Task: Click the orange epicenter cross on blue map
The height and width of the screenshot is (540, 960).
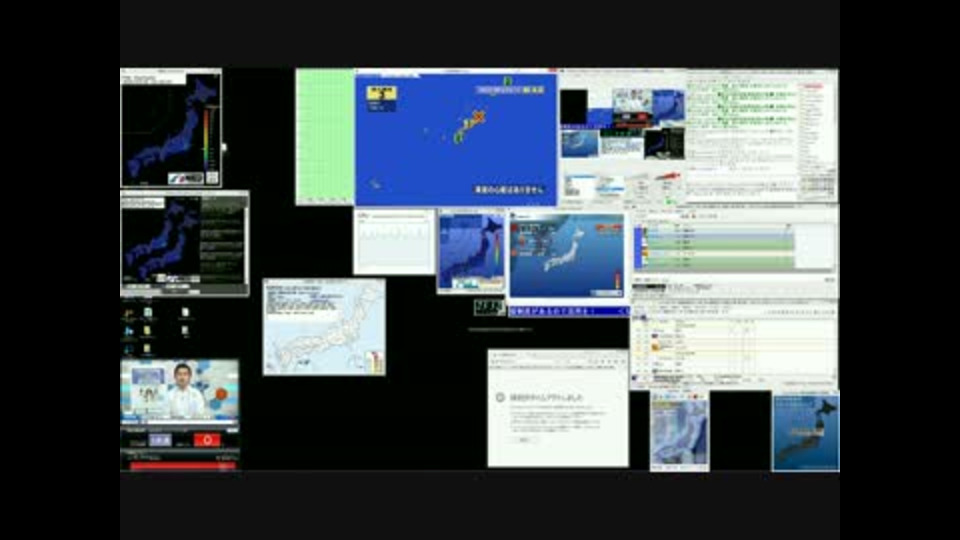Action: click(x=479, y=116)
